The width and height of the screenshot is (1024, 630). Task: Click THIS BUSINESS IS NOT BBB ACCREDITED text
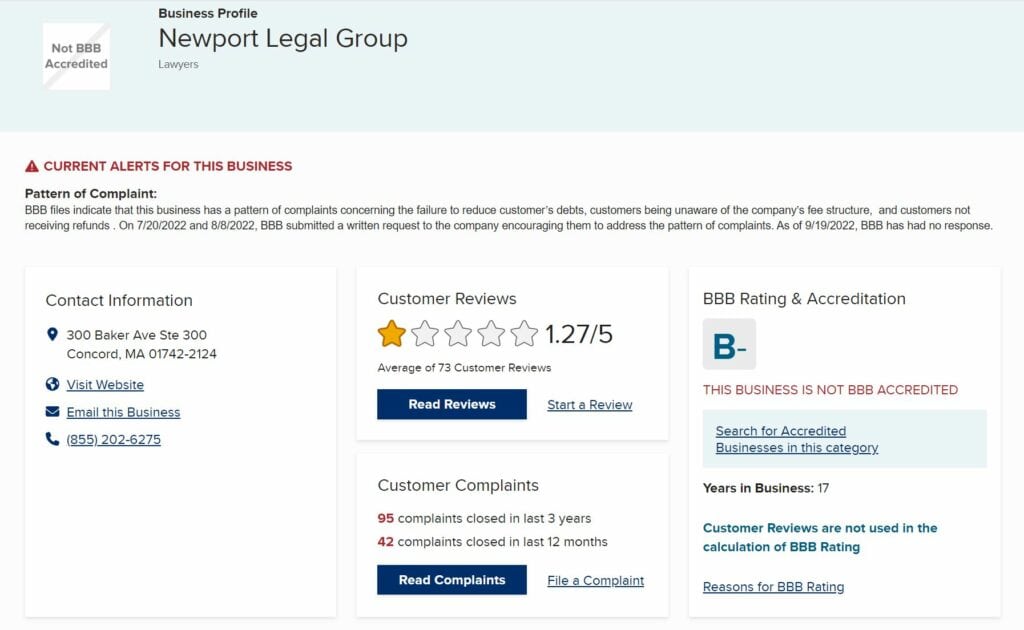(x=830, y=390)
